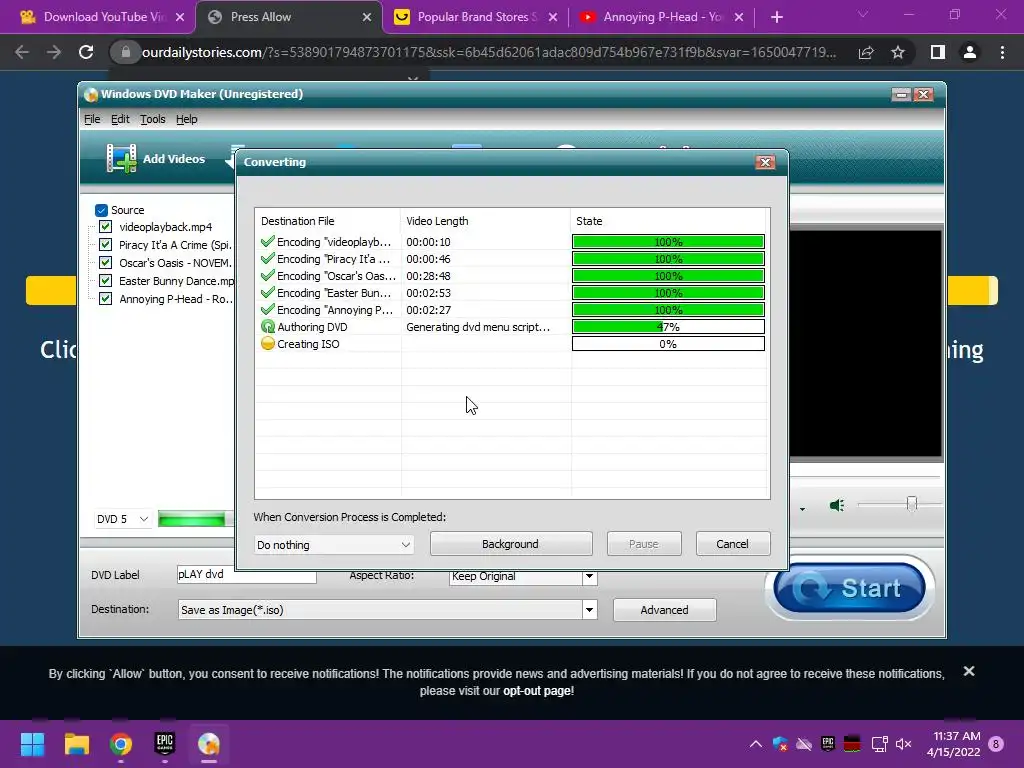Image resolution: width=1024 pixels, height=768 pixels.
Task: Uncheck the Oscar's Oasis video
Action: click(x=105, y=263)
